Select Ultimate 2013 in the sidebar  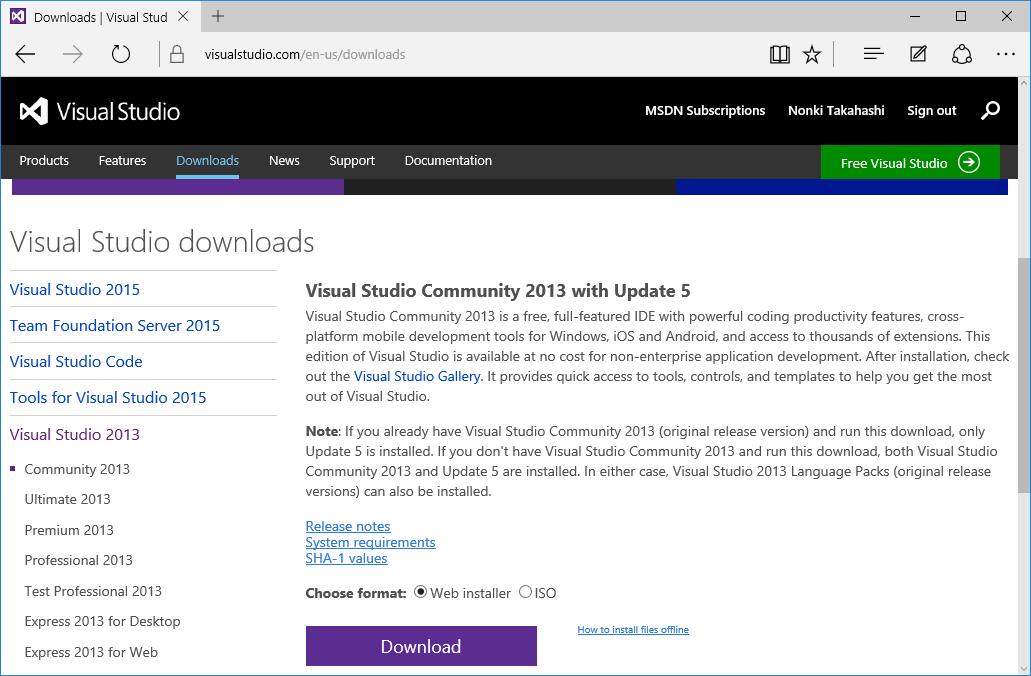[x=68, y=499]
